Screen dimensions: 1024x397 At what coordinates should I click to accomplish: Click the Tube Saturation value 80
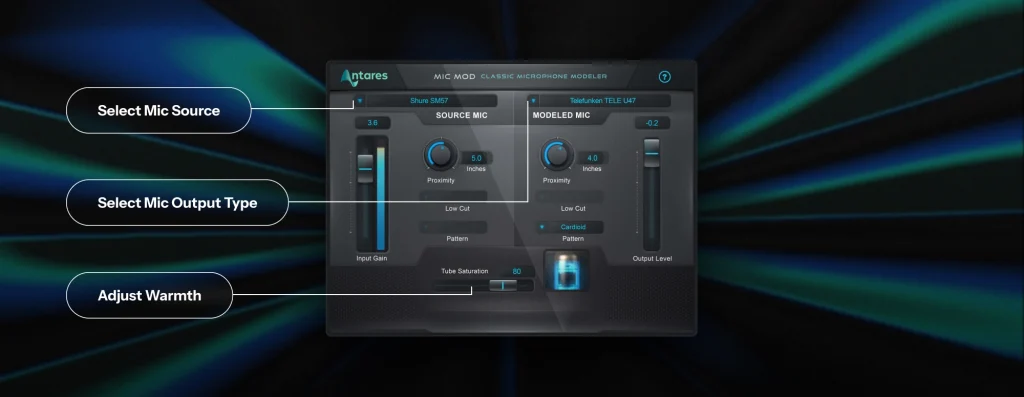(x=517, y=272)
